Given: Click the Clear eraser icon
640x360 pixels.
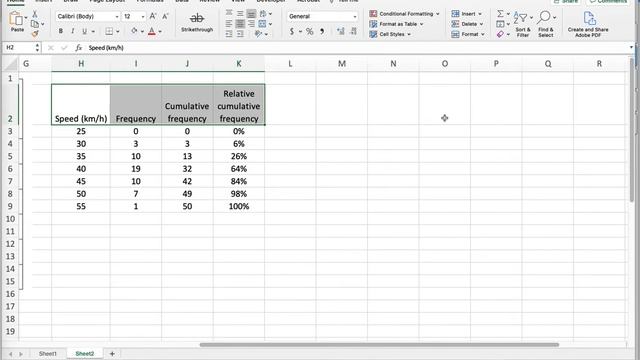Looking at the screenshot, I should click(500, 34).
